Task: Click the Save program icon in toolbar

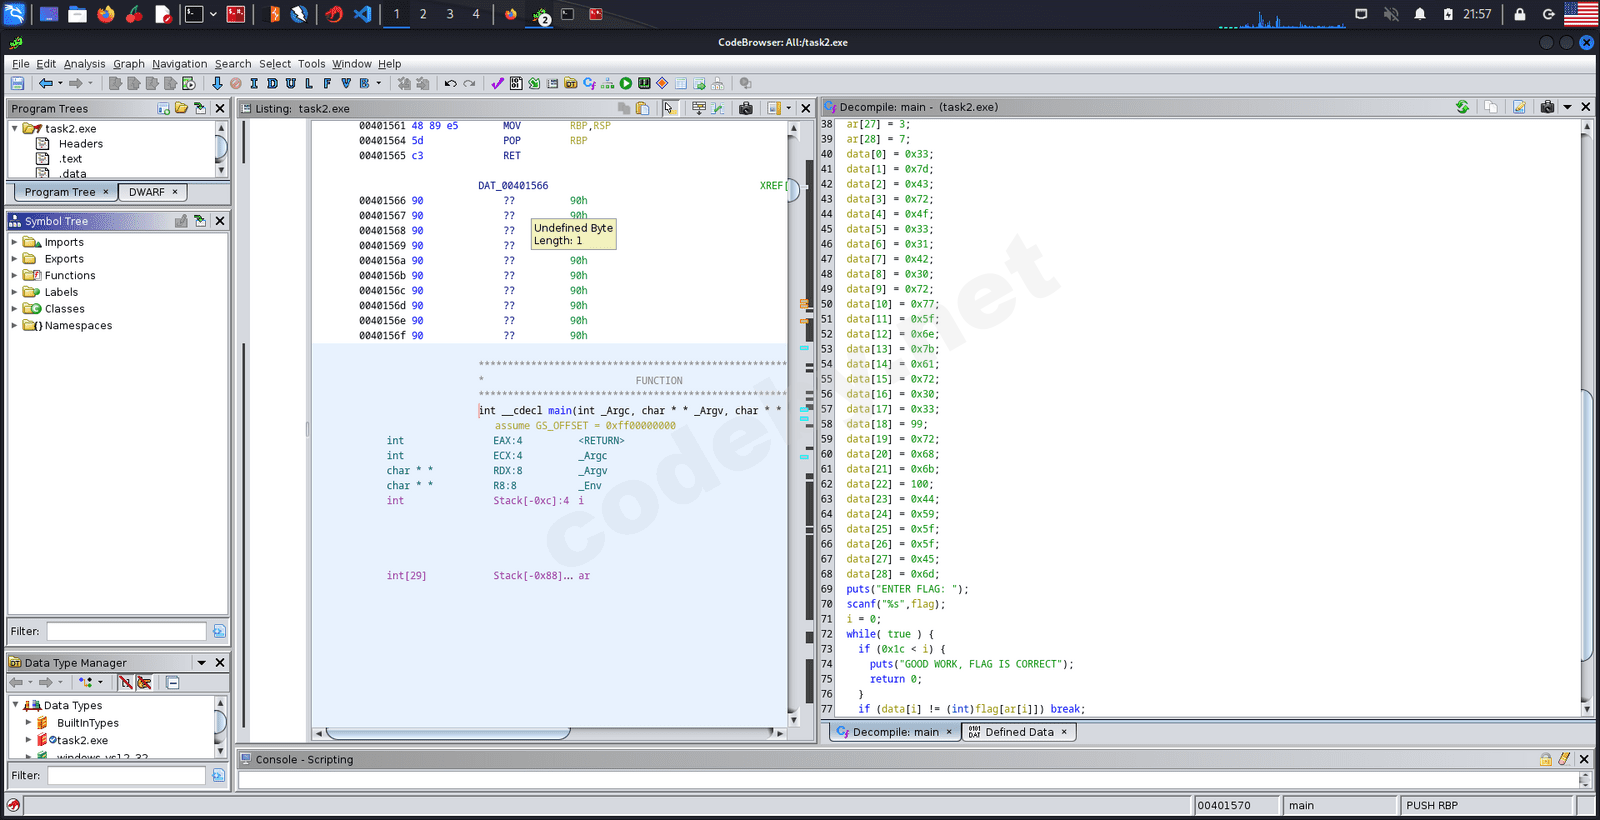Action: pos(17,84)
